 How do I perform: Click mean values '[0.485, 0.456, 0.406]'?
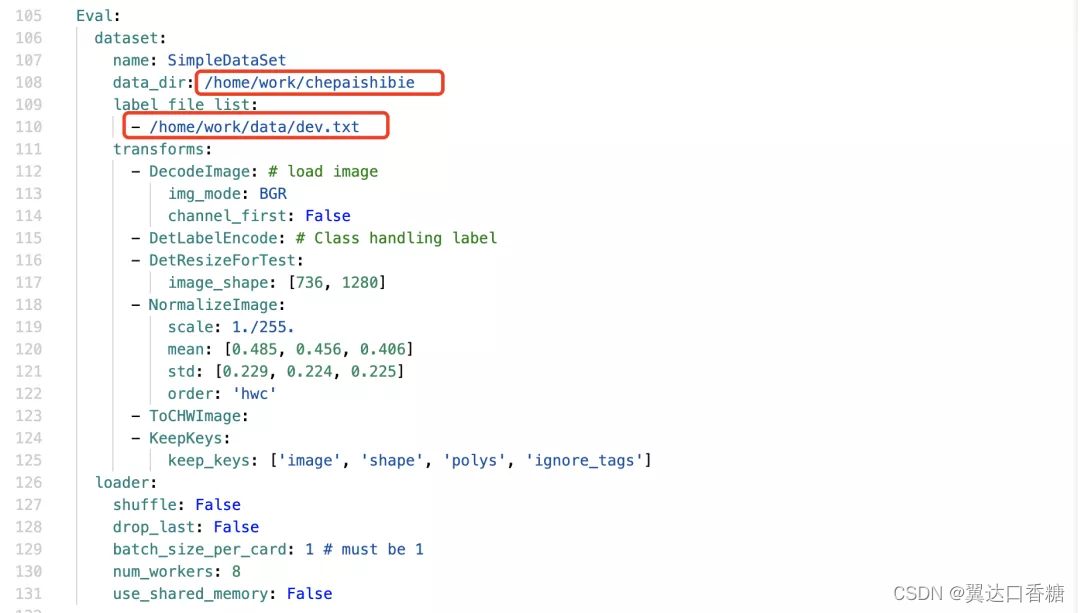click(318, 349)
